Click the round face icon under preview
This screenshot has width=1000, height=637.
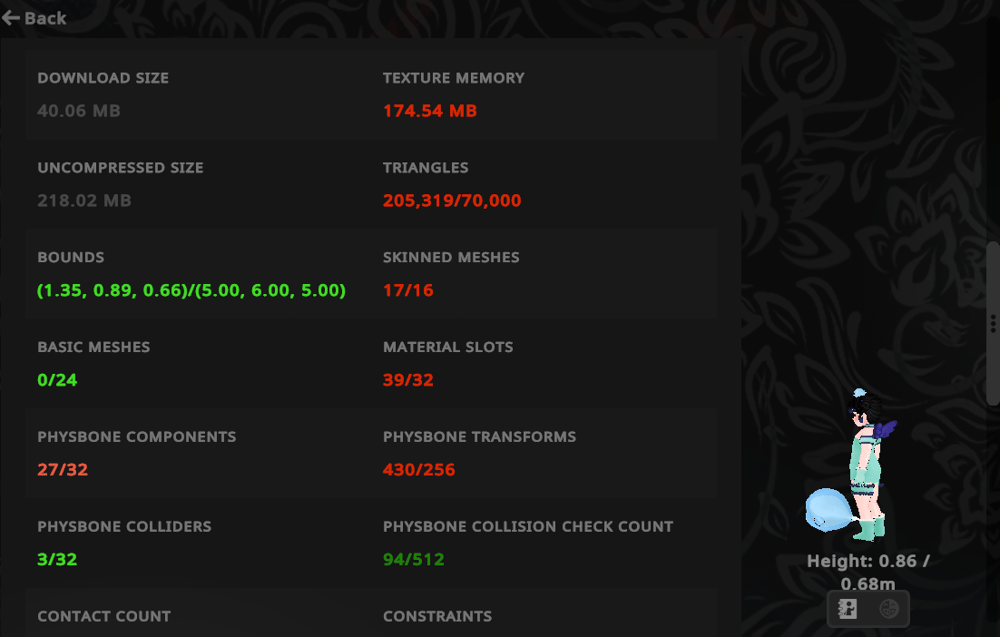point(888,608)
